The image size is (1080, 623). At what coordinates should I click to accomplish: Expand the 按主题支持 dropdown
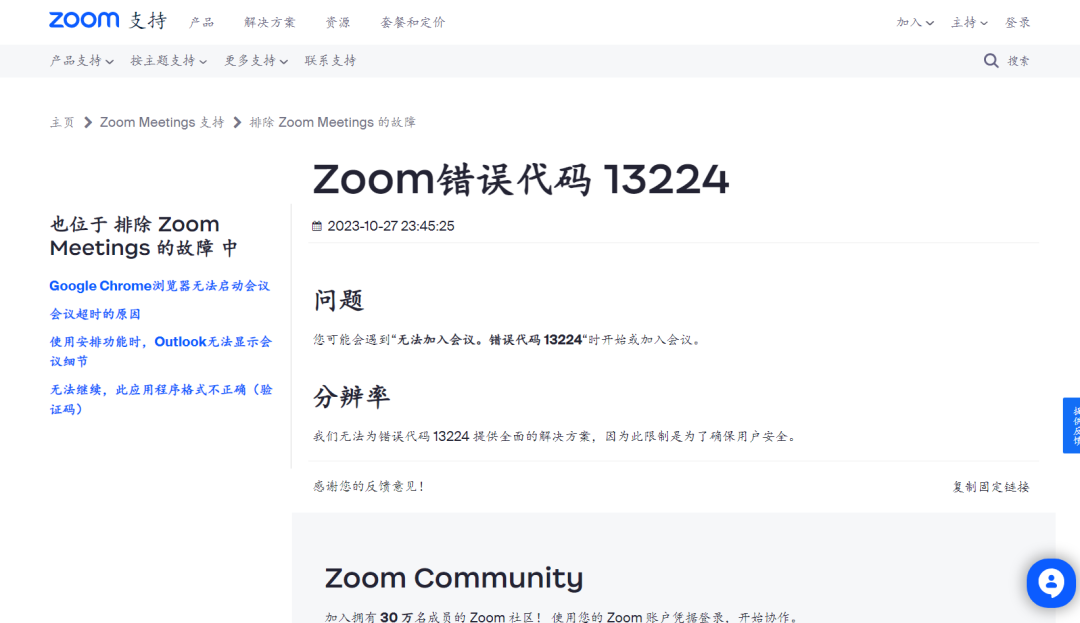pyautogui.click(x=169, y=61)
